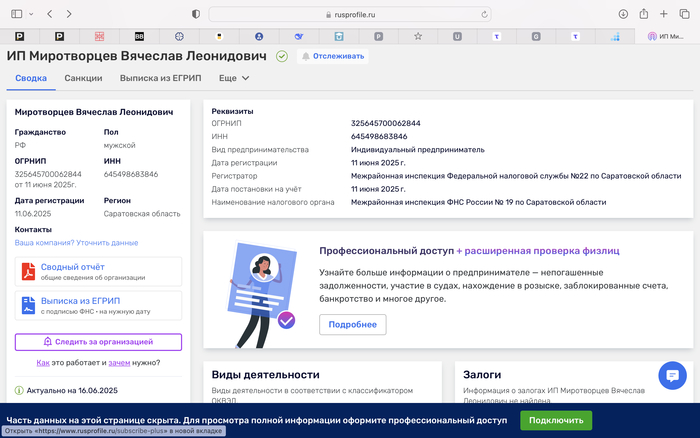Switch to the BB favicon tab
This screenshot has height=438, width=700.
tap(139, 37)
